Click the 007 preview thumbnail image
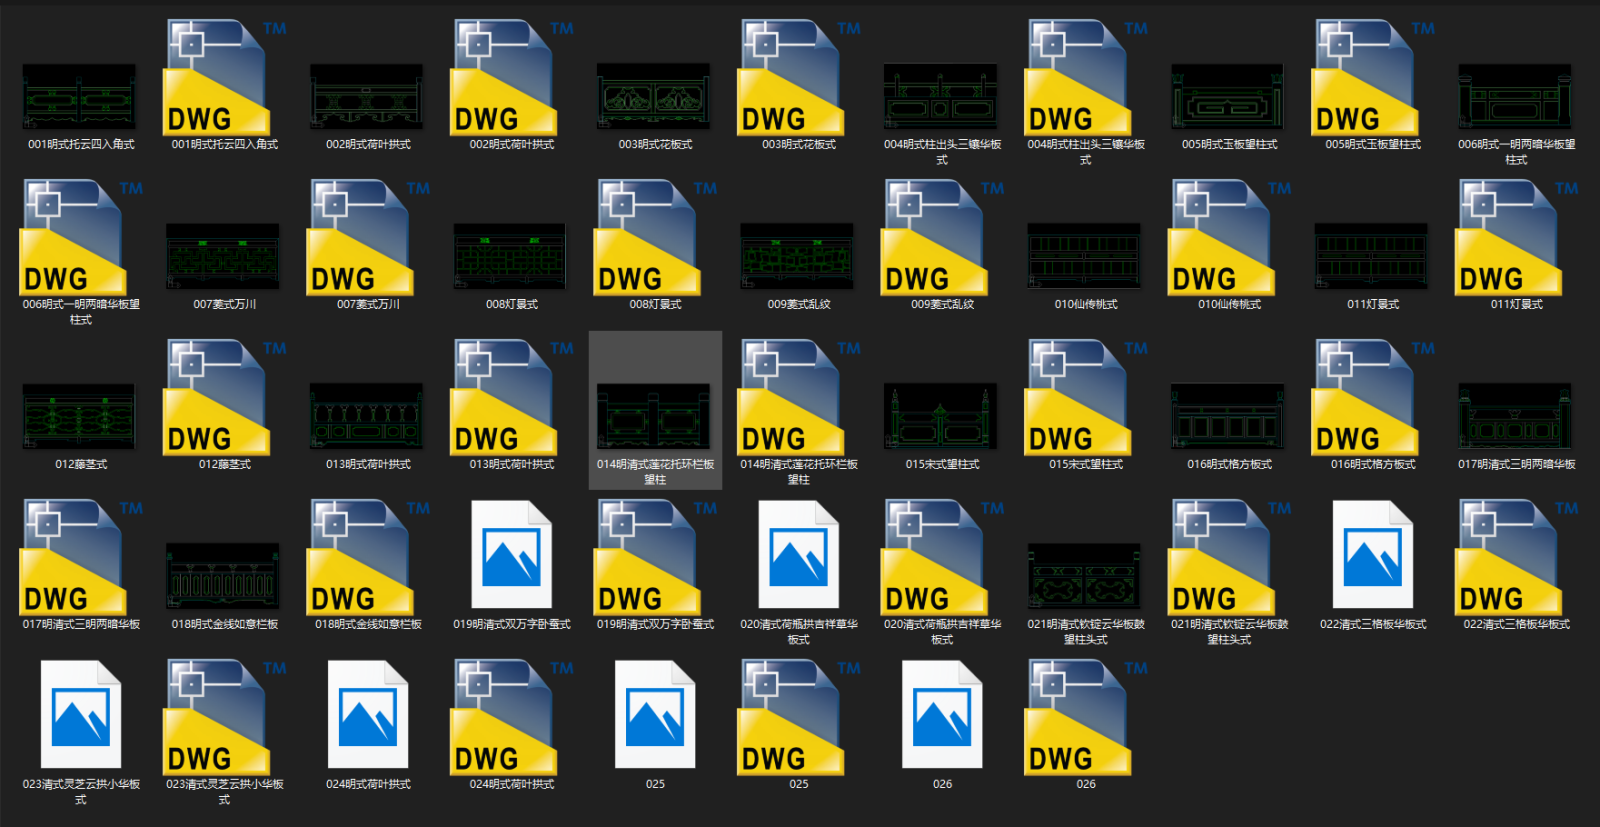 pos(223,257)
